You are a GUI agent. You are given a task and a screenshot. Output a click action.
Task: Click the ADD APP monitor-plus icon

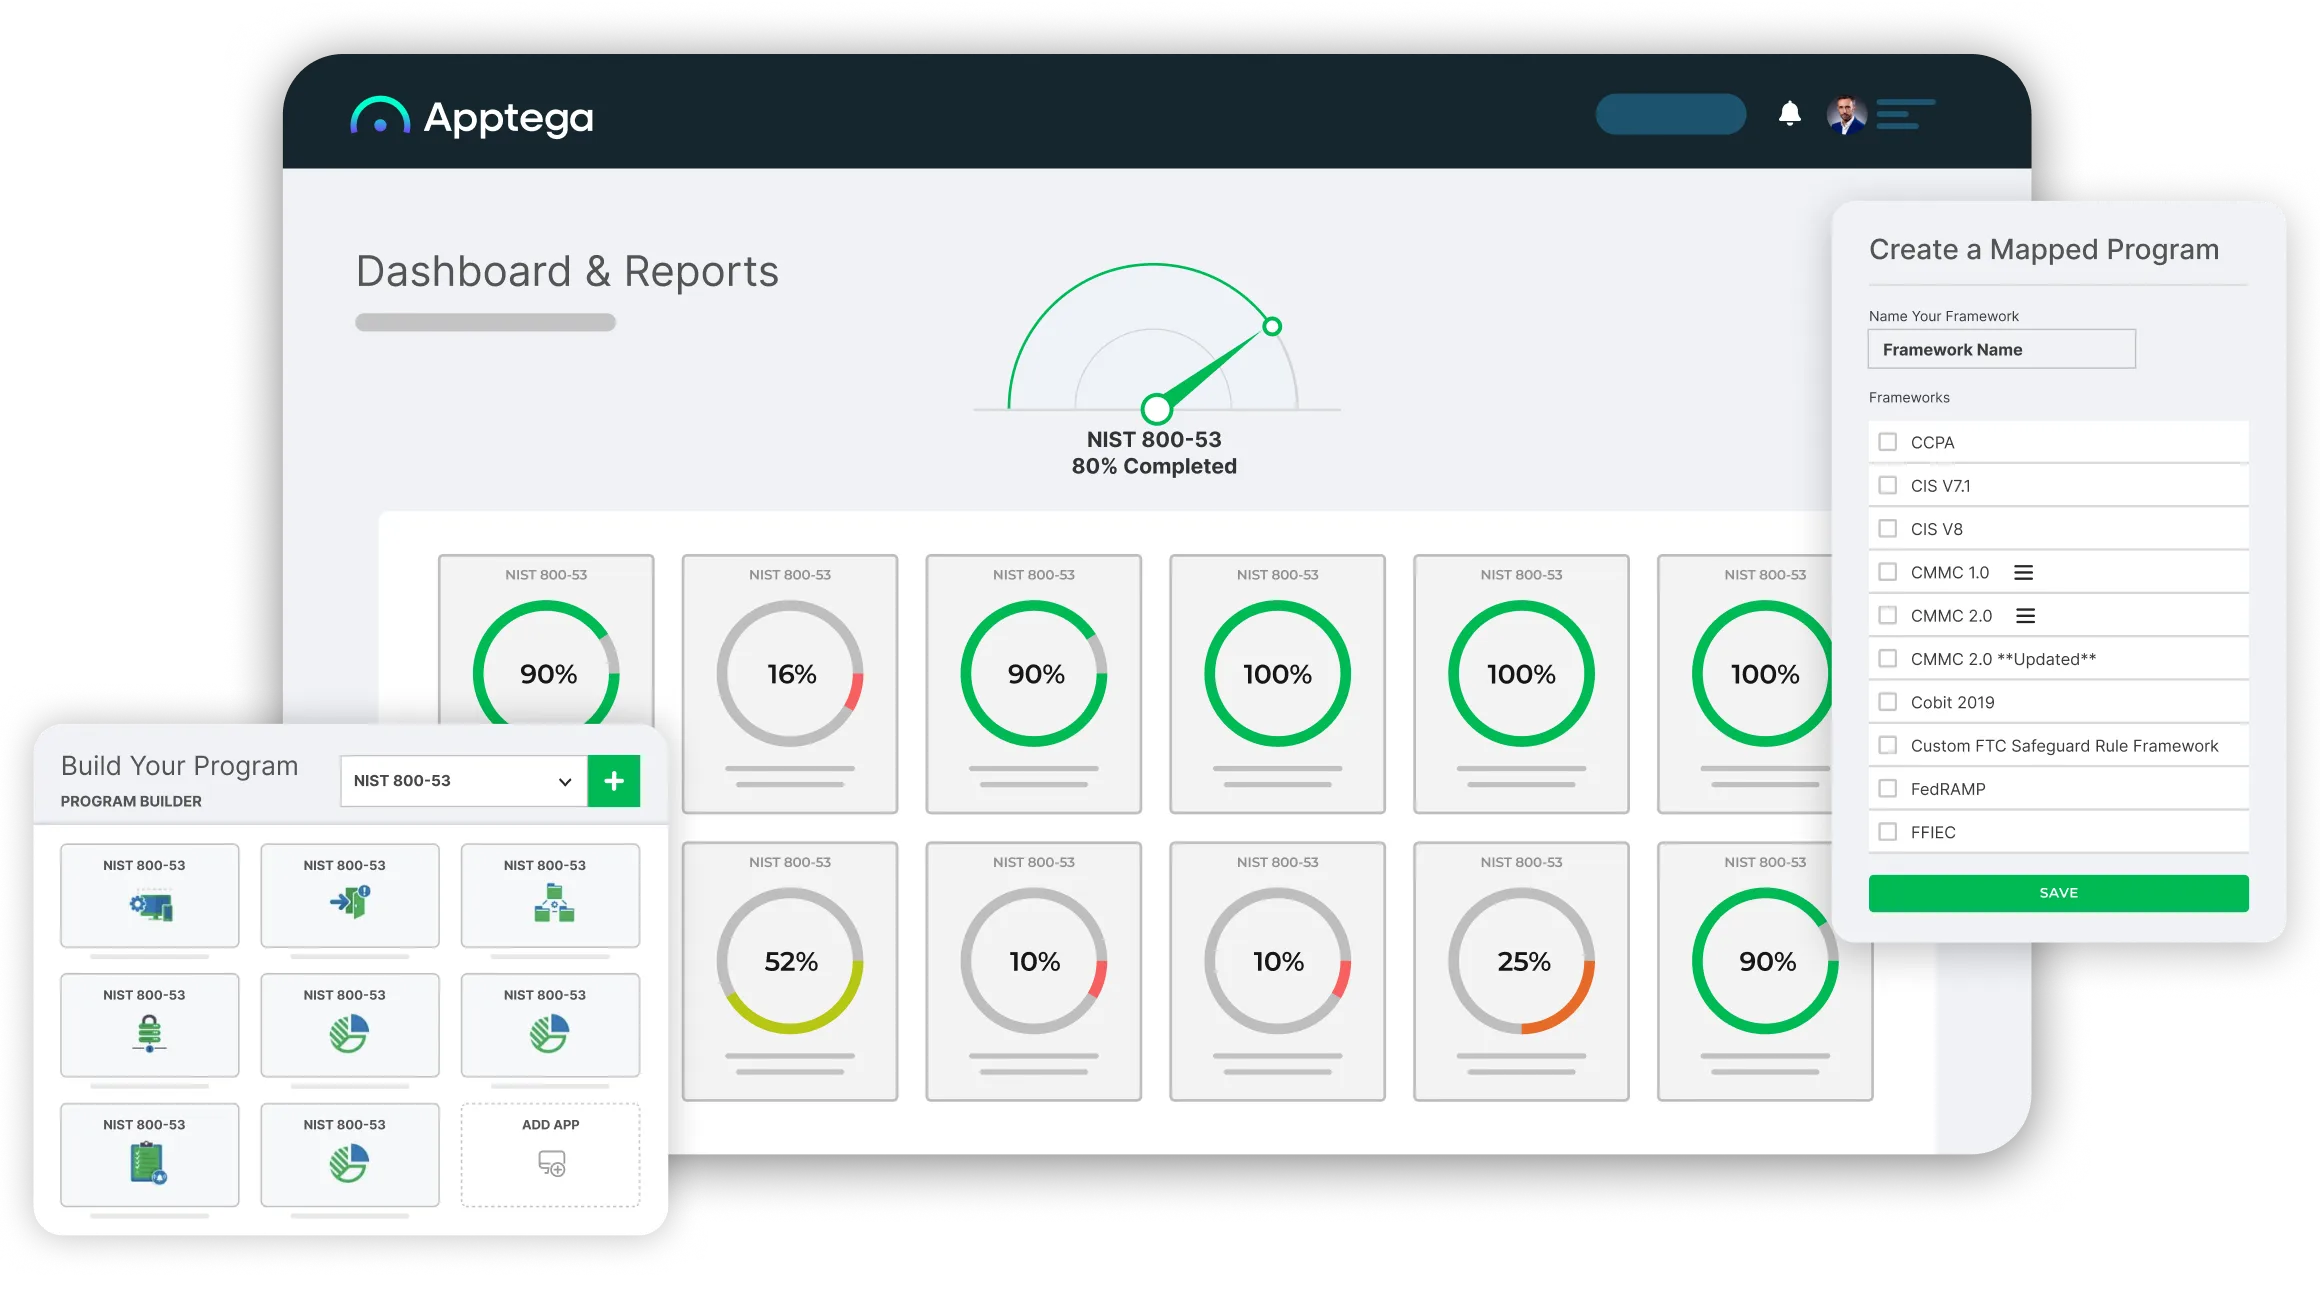551,1163
